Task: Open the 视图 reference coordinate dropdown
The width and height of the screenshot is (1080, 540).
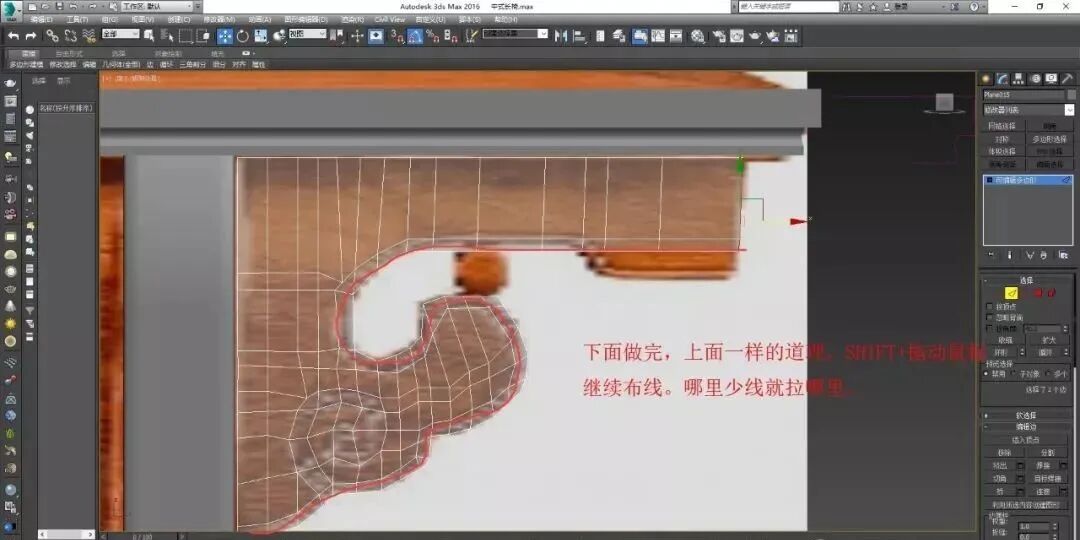Action: pyautogui.click(x=307, y=34)
